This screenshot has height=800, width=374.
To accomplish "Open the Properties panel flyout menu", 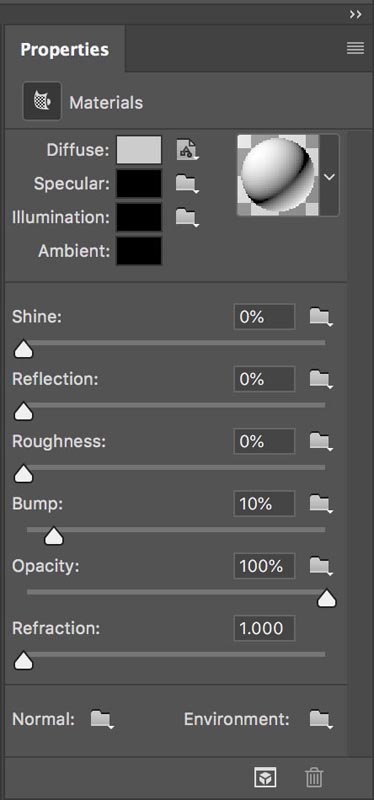I will click(355, 48).
